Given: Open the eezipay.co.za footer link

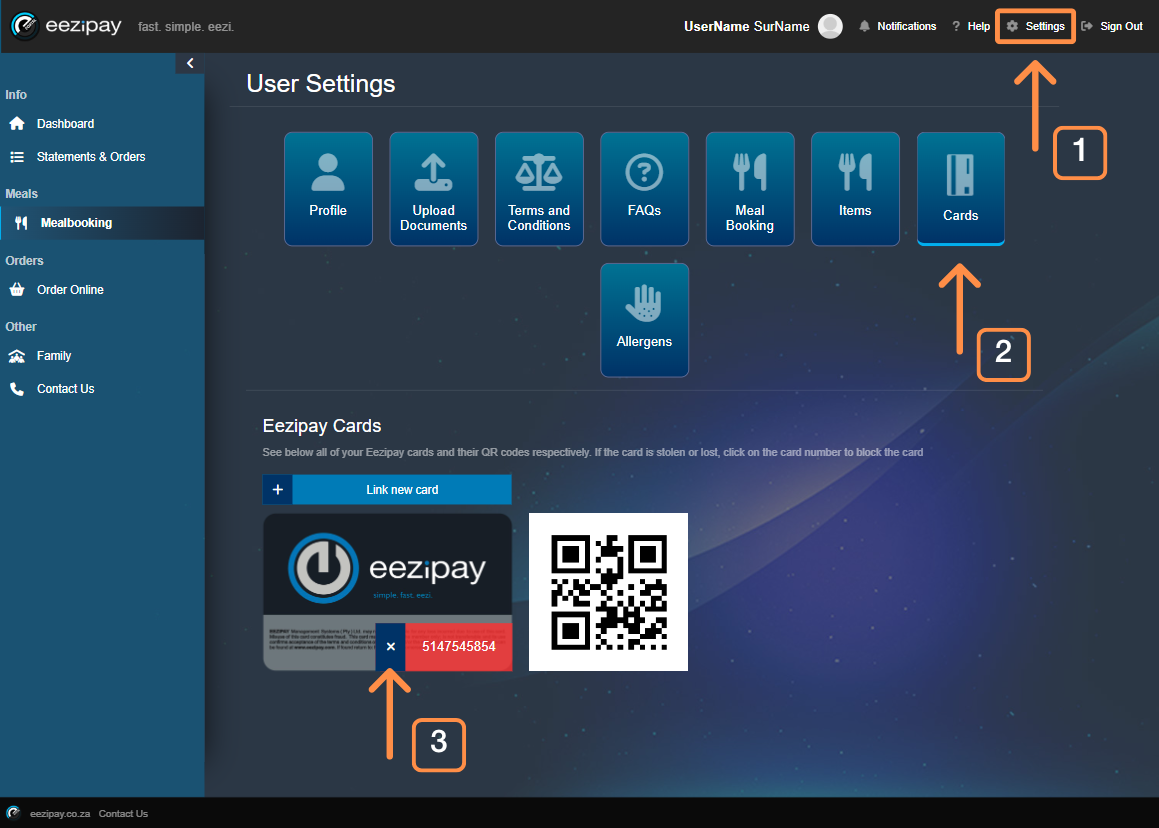Looking at the screenshot, I should tap(60, 814).
